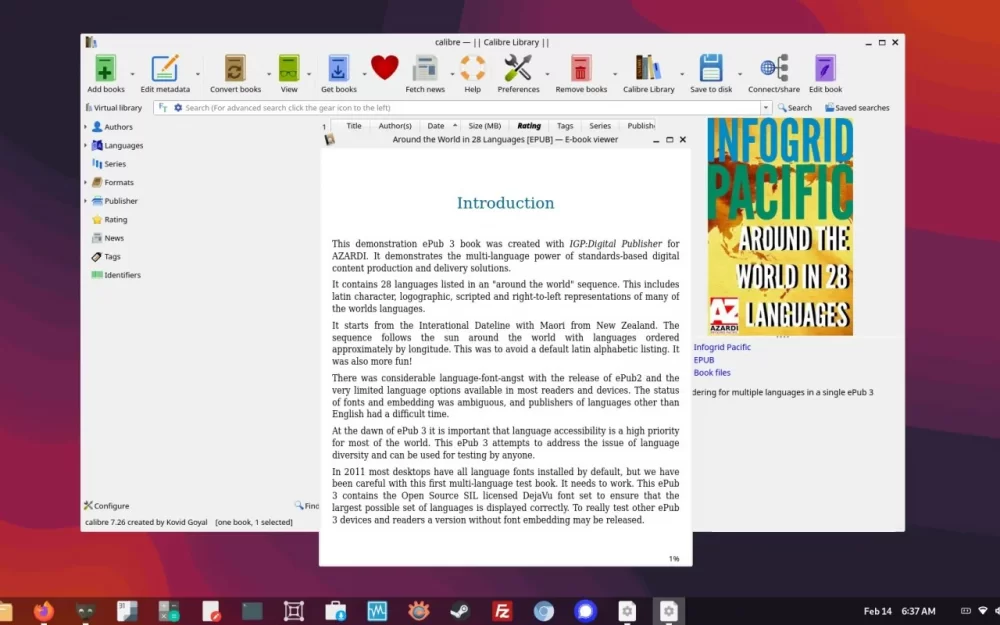Toggle full text search icon in search bar

(163, 108)
